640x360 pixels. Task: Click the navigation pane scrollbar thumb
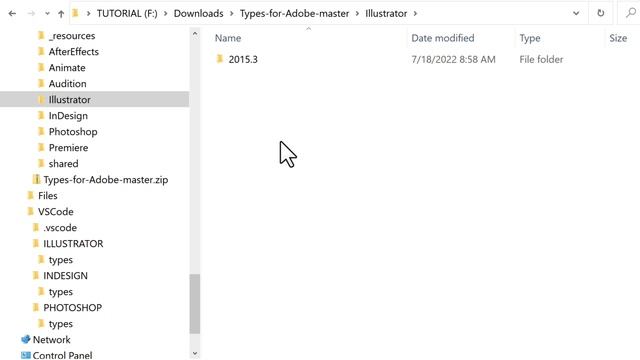tap(195, 304)
